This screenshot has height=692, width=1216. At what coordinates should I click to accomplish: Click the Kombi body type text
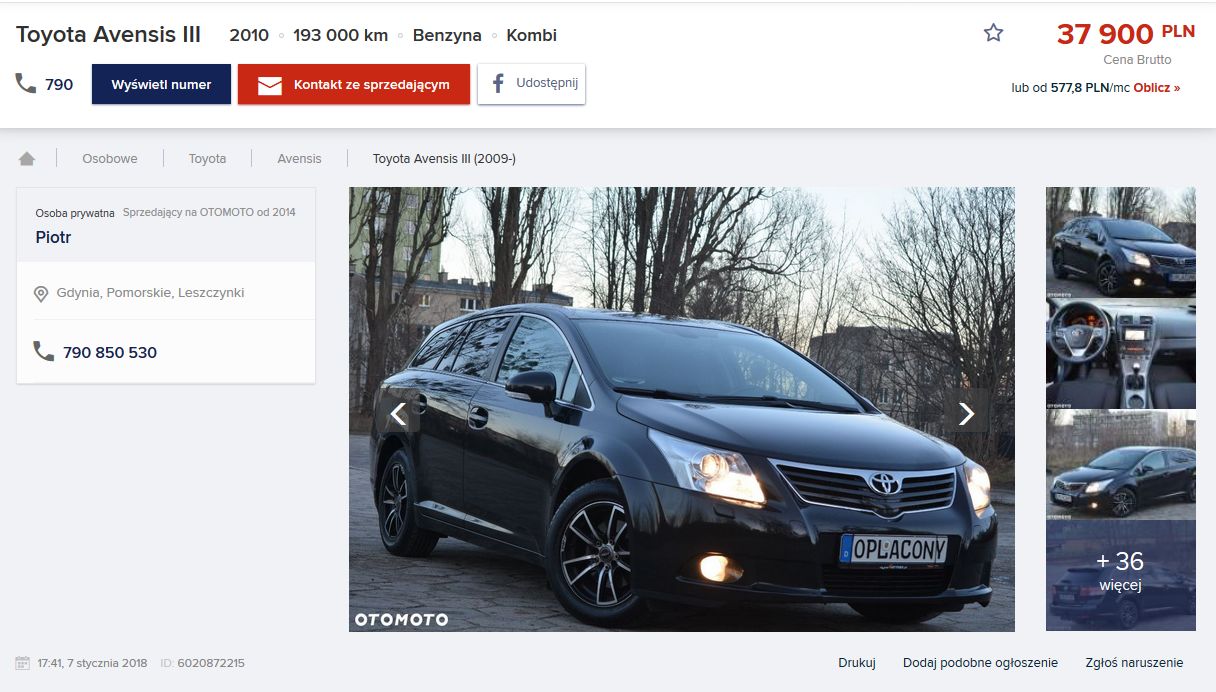pyautogui.click(x=532, y=35)
